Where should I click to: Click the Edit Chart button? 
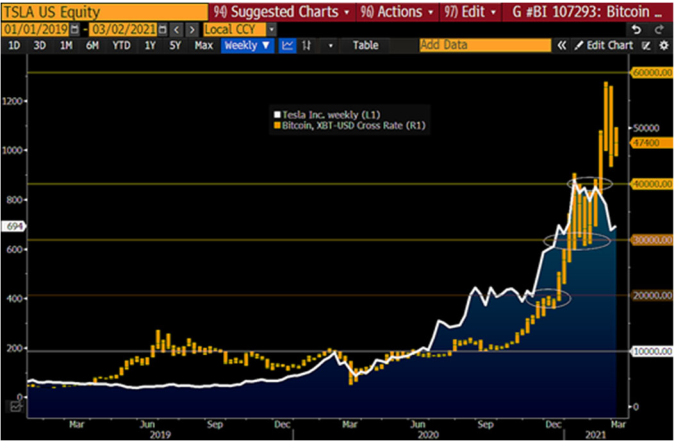click(603, 46)
